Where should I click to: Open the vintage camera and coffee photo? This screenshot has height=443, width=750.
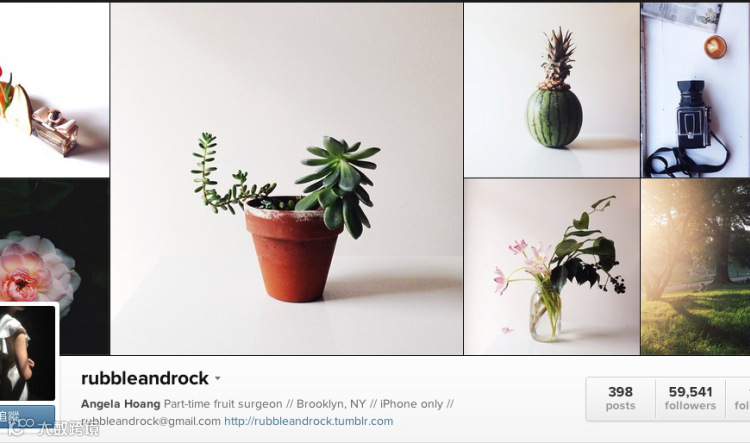tap(695, 90)
